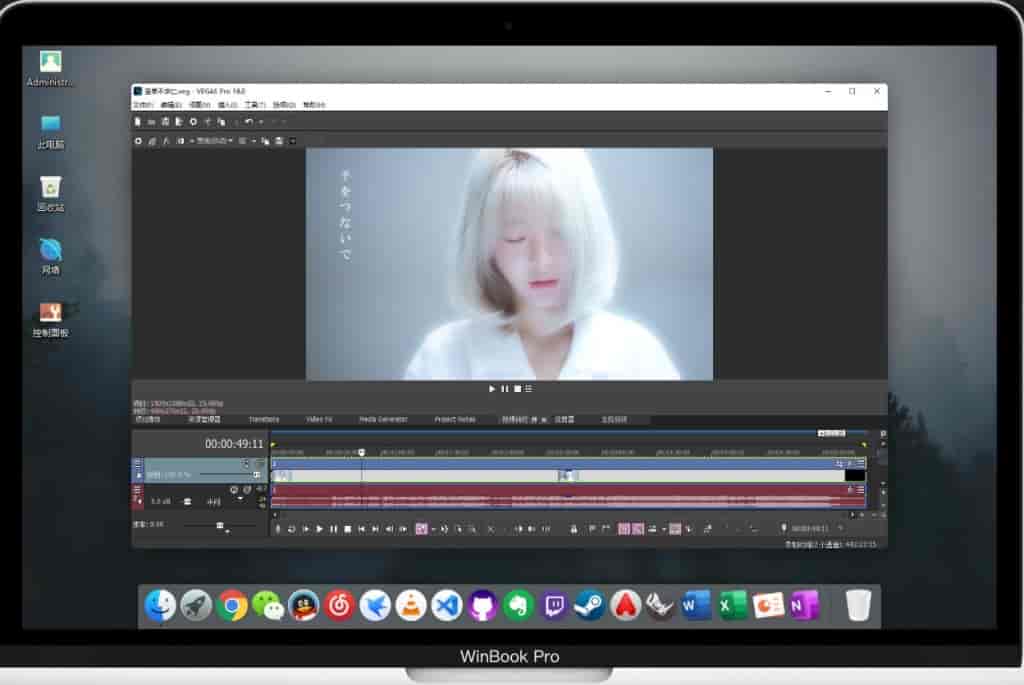Expand the Undo history dropdown arrow
The image size is (1024, 685).
pyautogui.click(x=260, y=121)
